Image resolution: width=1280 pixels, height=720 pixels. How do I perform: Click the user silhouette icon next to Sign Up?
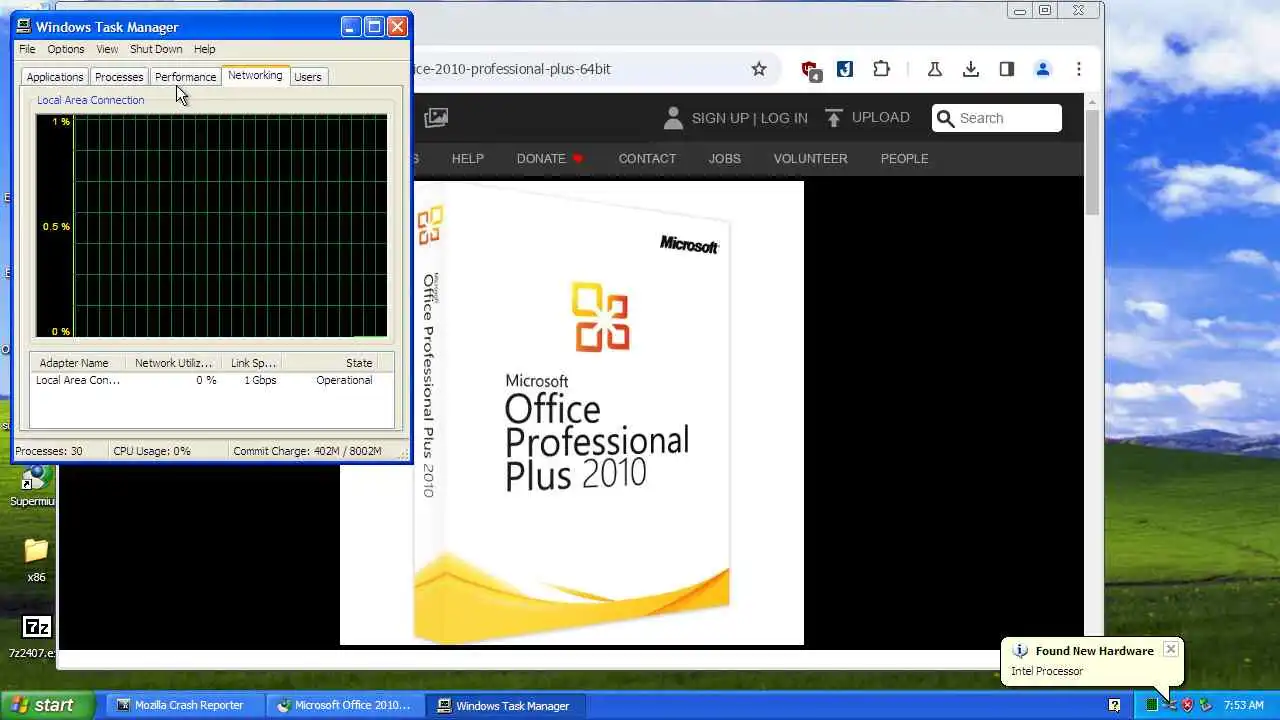(673, 118)
